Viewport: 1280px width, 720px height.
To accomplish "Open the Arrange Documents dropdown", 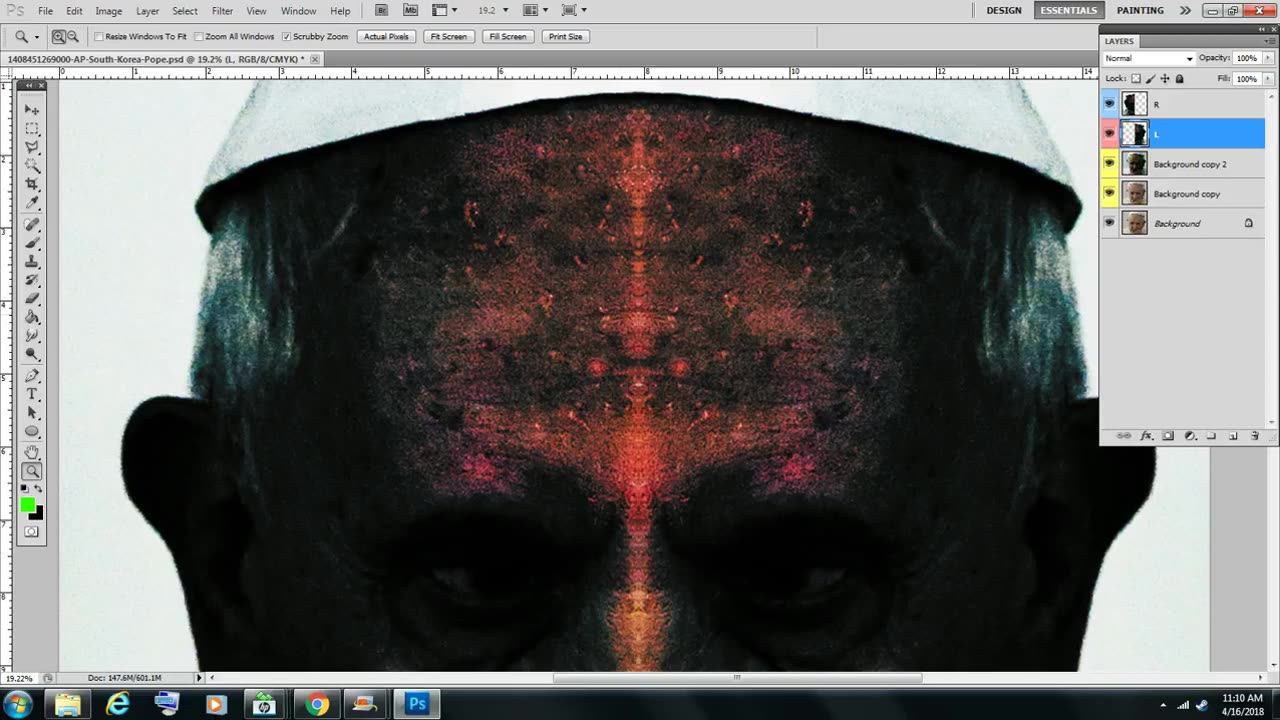I will click(x=535, y=10).
